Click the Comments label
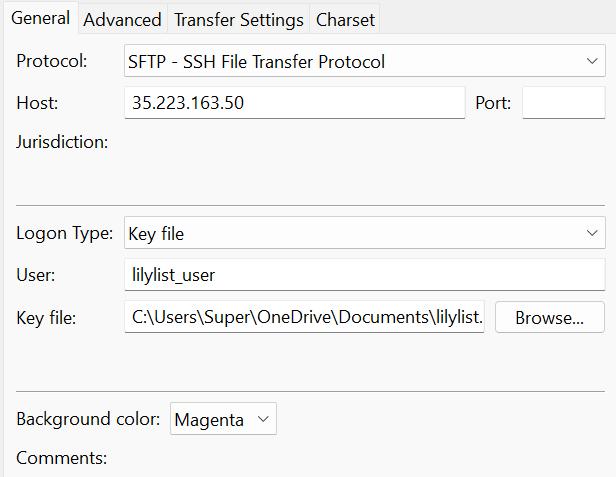Image resolution: width=616 pixels, height=477 pixels. coord(61,459)
